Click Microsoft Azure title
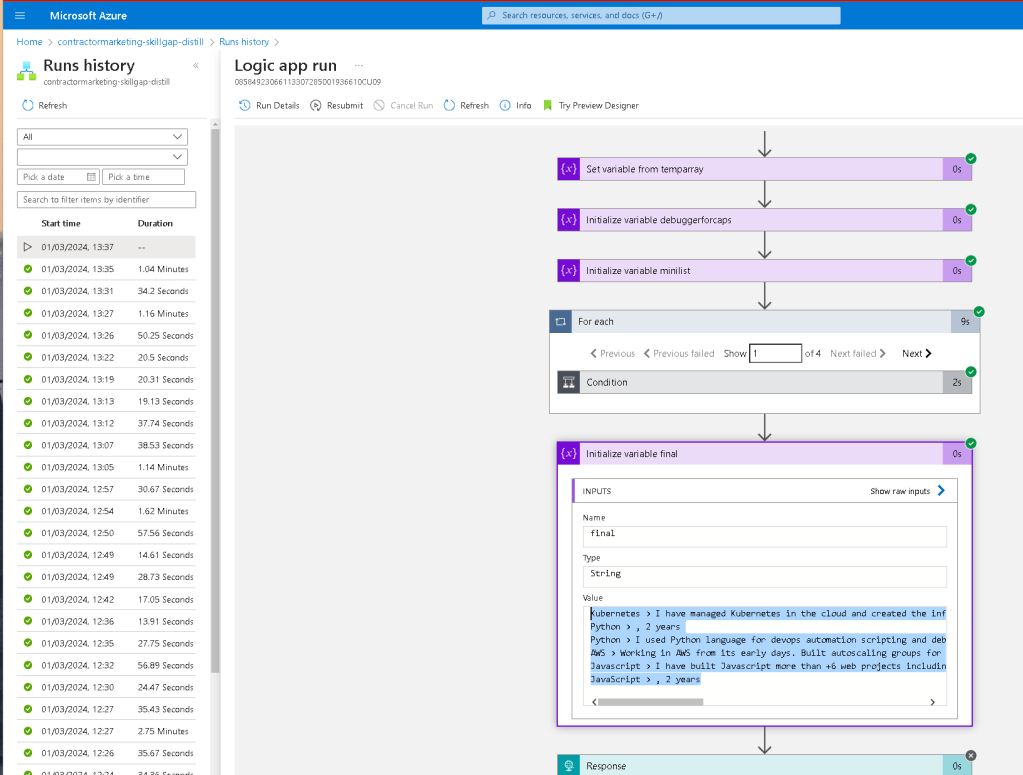Screen dimensions: 1023x775 (x=88, y=15)
